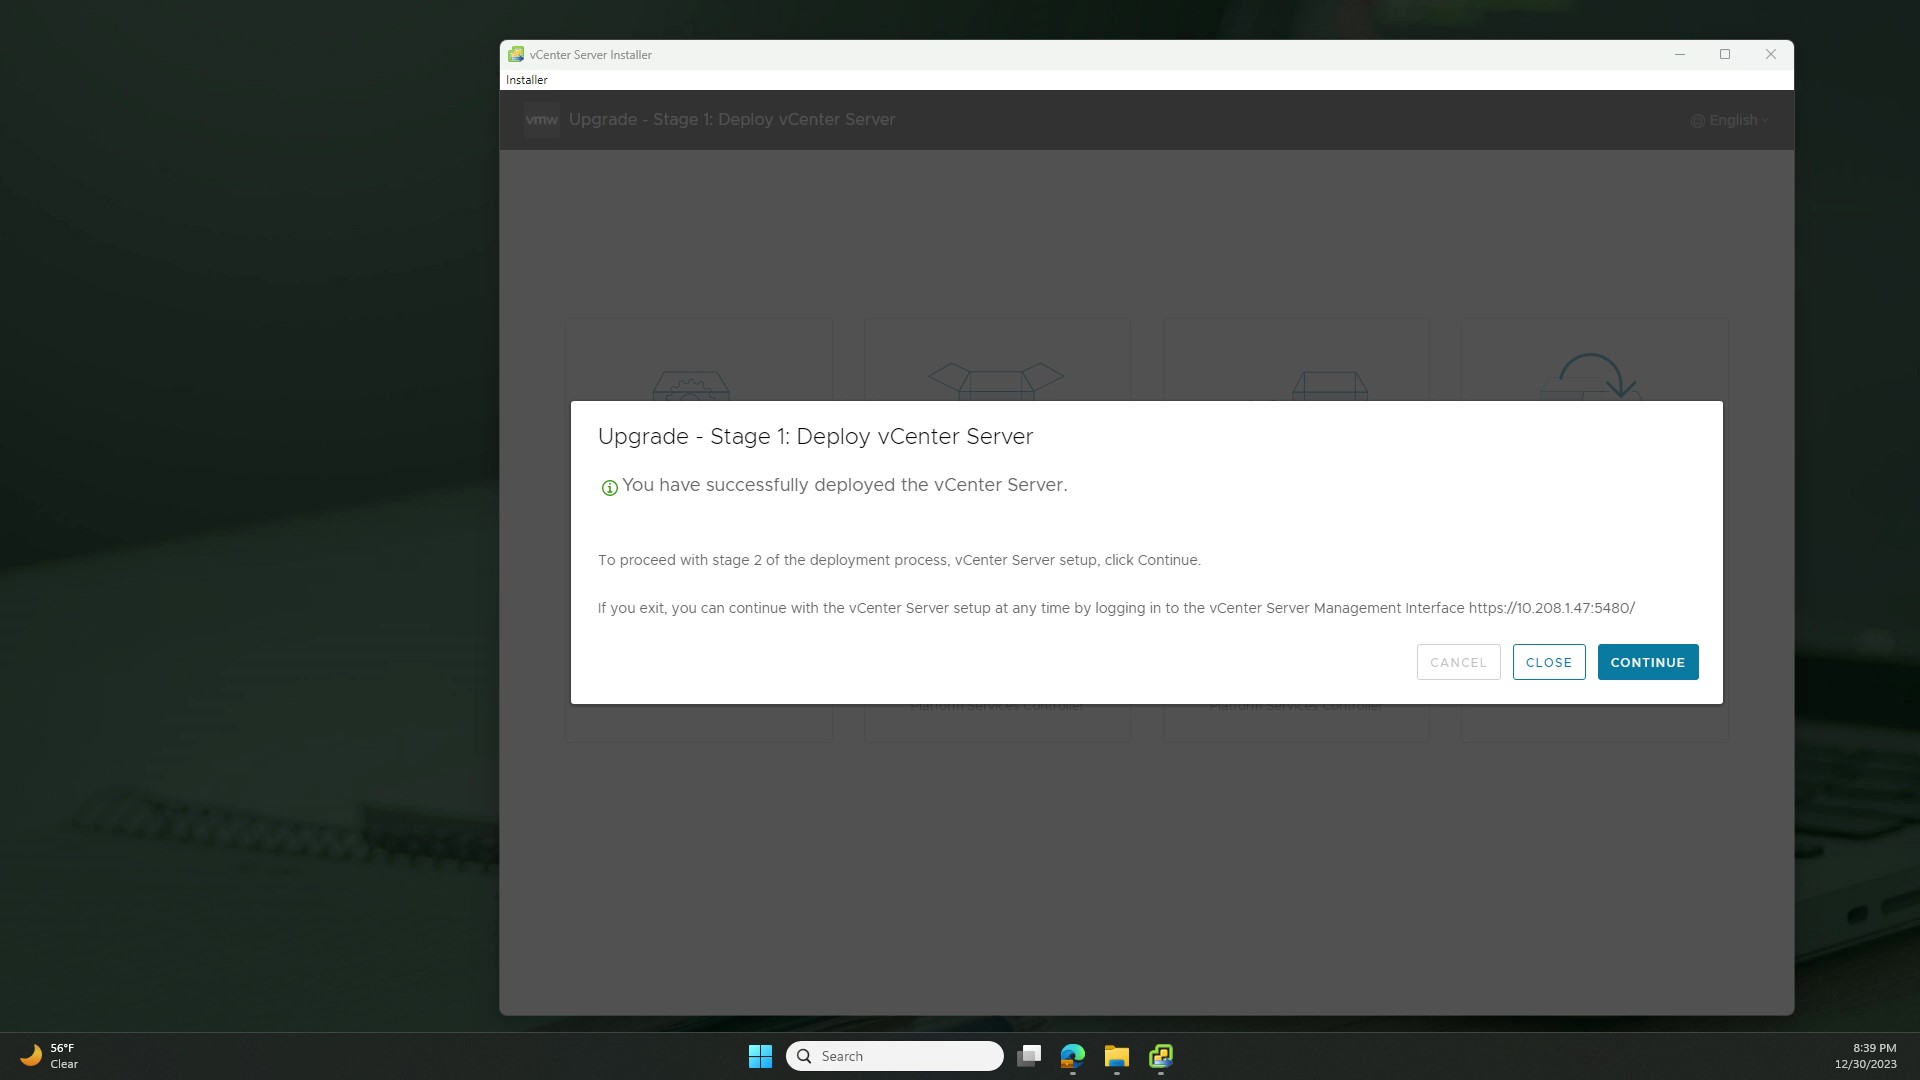Click the CONTINUE button to proceed to stage 2

pos(1647,662)
